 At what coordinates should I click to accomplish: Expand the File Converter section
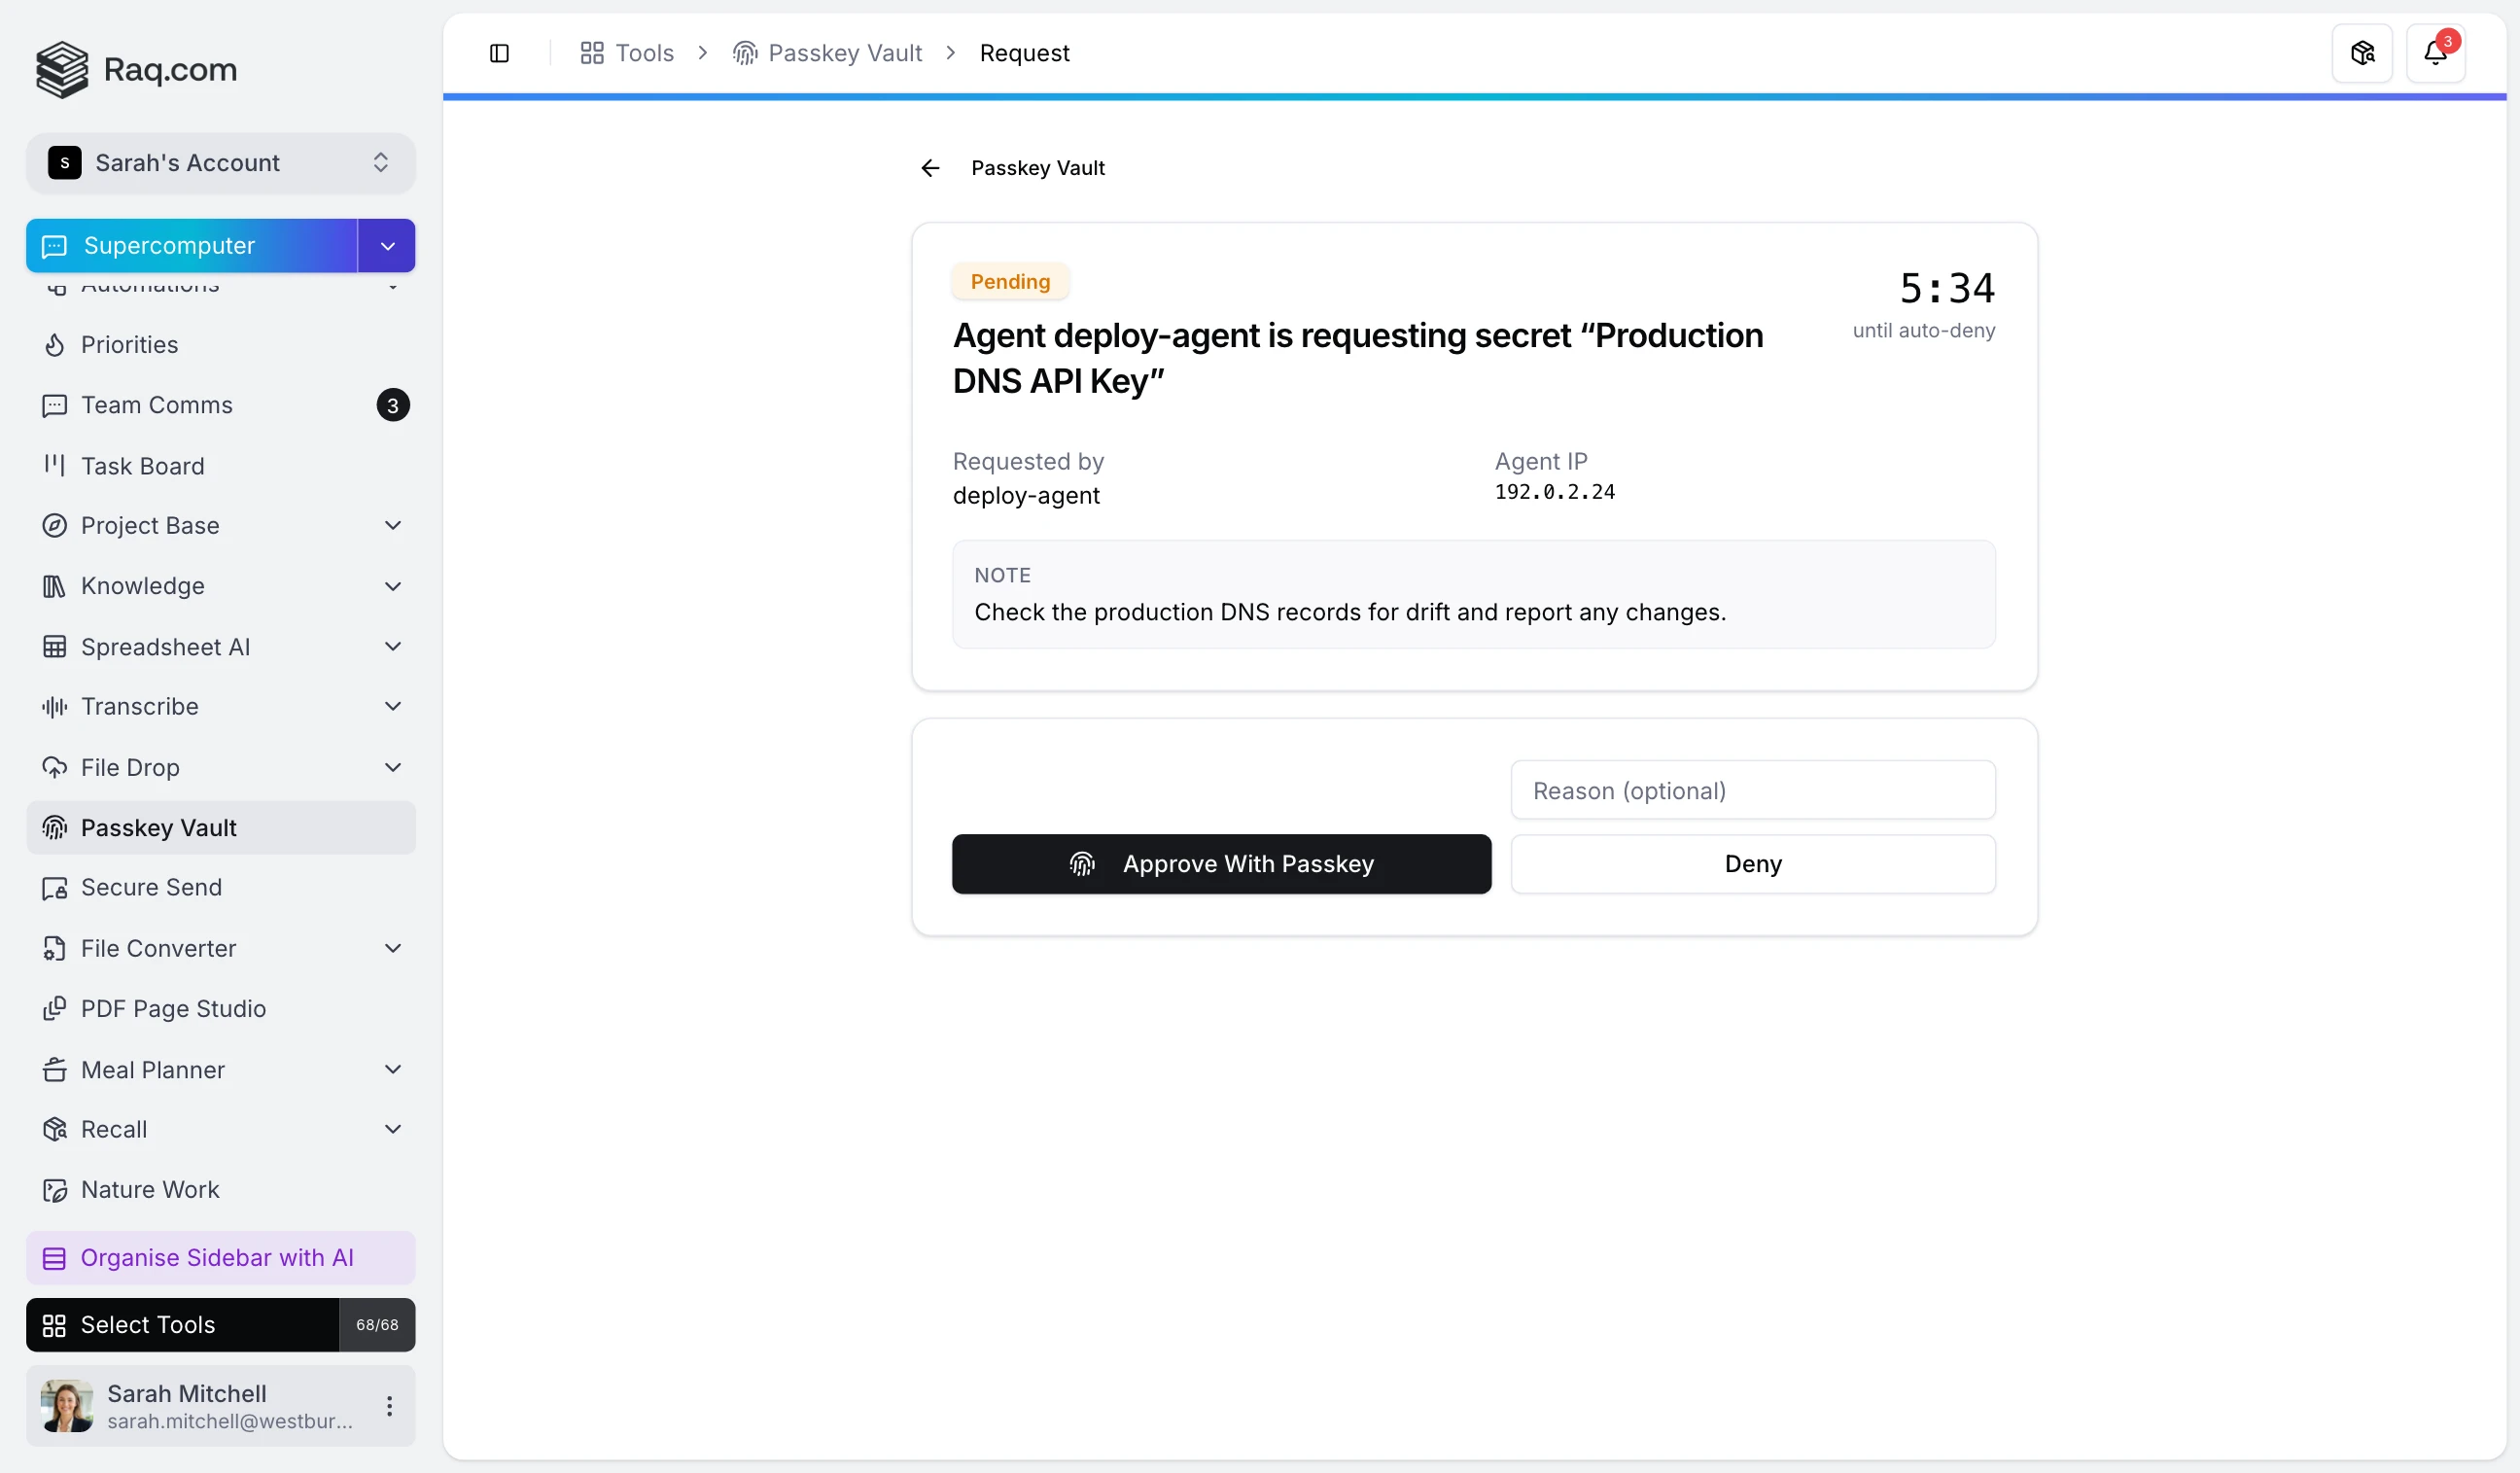393,949
